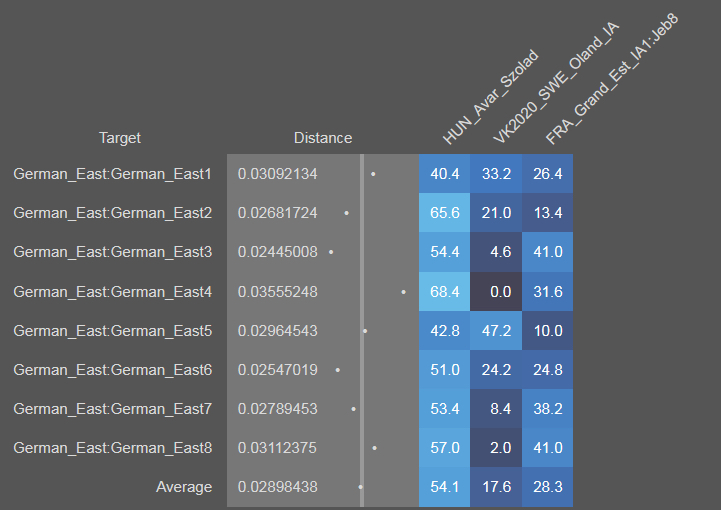Click the distance plot dot for German_East3

click(331, 252)
